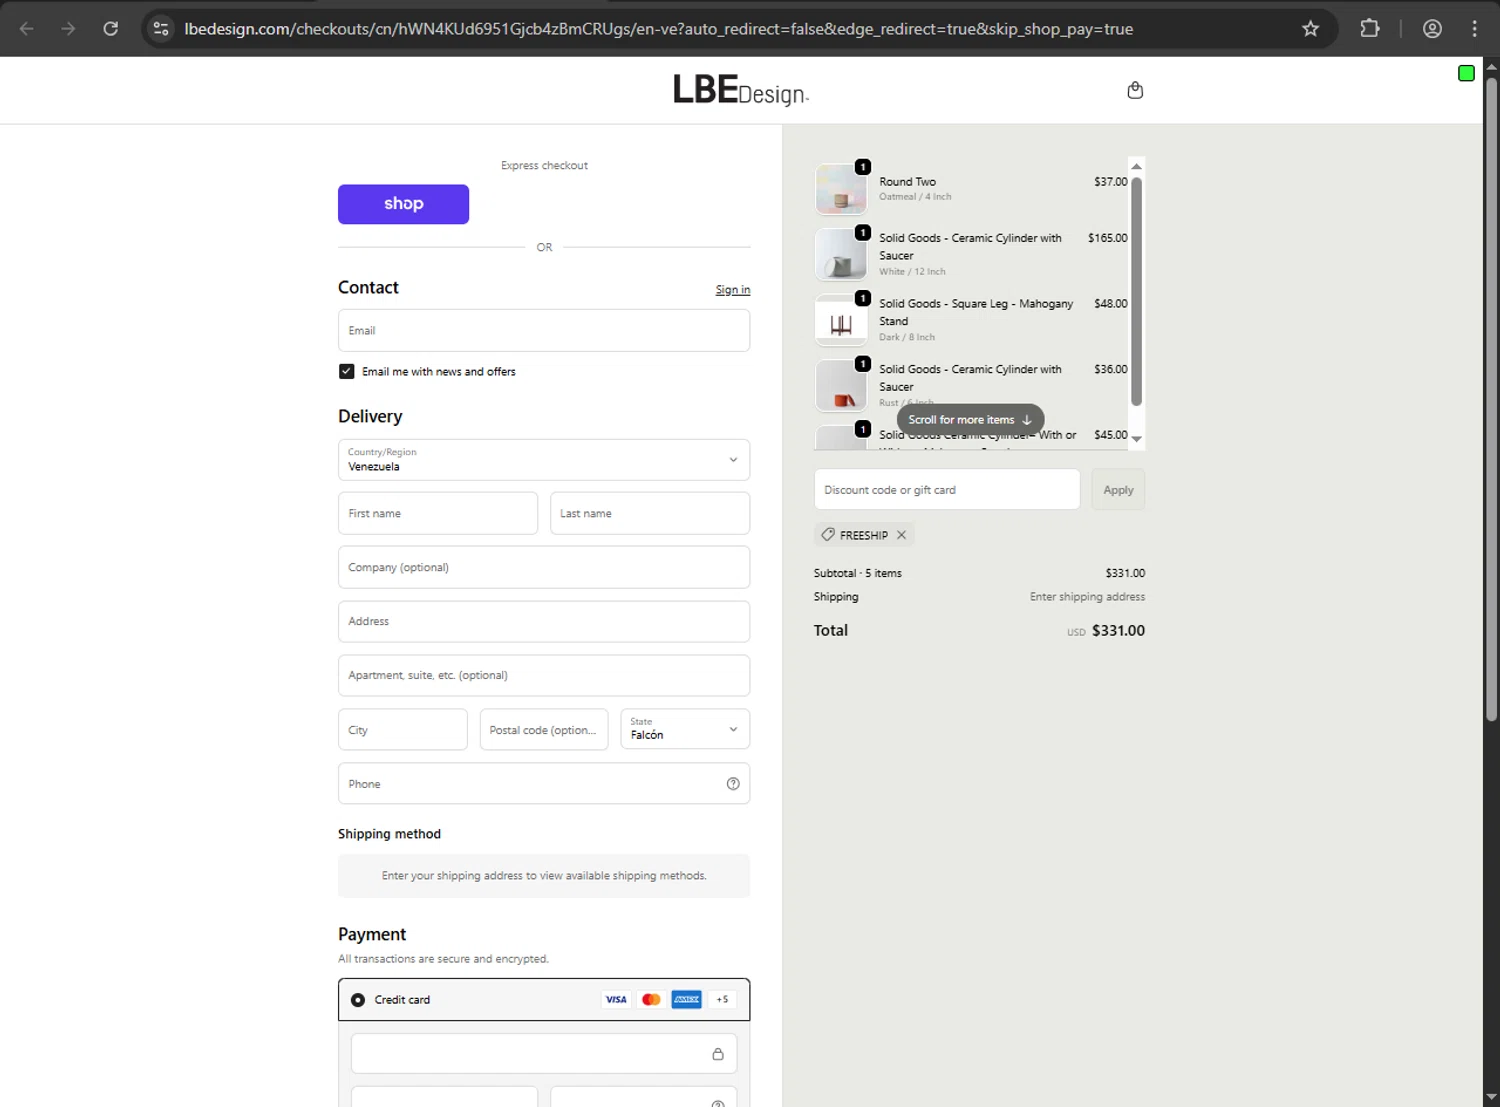Reload the page with refresh icon
The height and width of the screenshot is (1107, 1500).
[111, 29]
